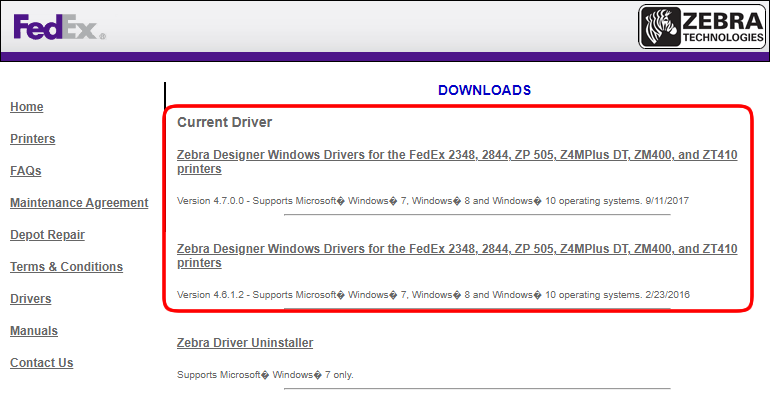Click the 'Windows 7 only' support note
Image resolution: width=770 pixels, height=400 pixels.
[265, 375]
